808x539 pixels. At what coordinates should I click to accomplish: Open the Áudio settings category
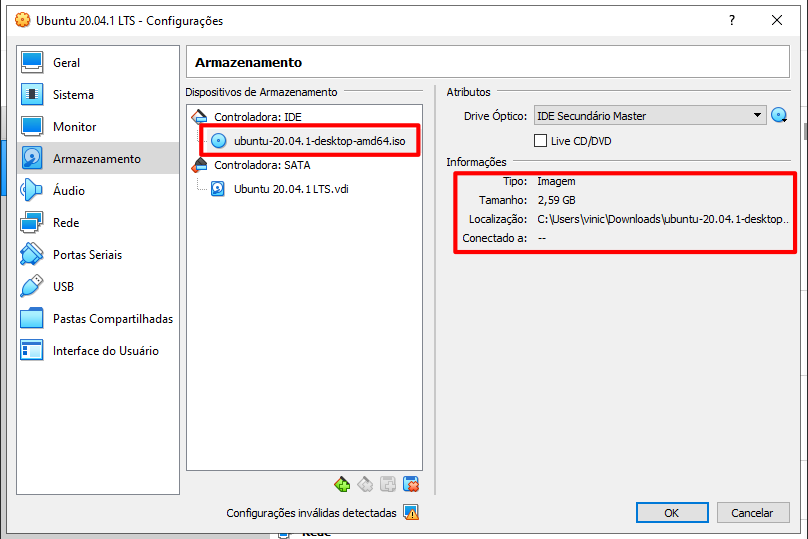tap(98, 191)
